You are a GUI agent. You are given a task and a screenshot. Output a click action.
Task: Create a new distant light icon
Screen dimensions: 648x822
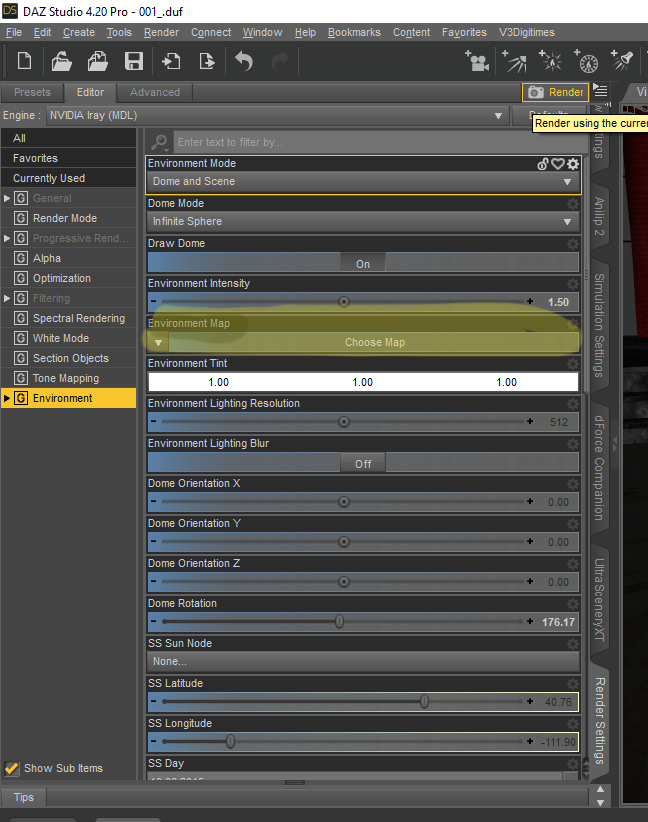(514, 61)
